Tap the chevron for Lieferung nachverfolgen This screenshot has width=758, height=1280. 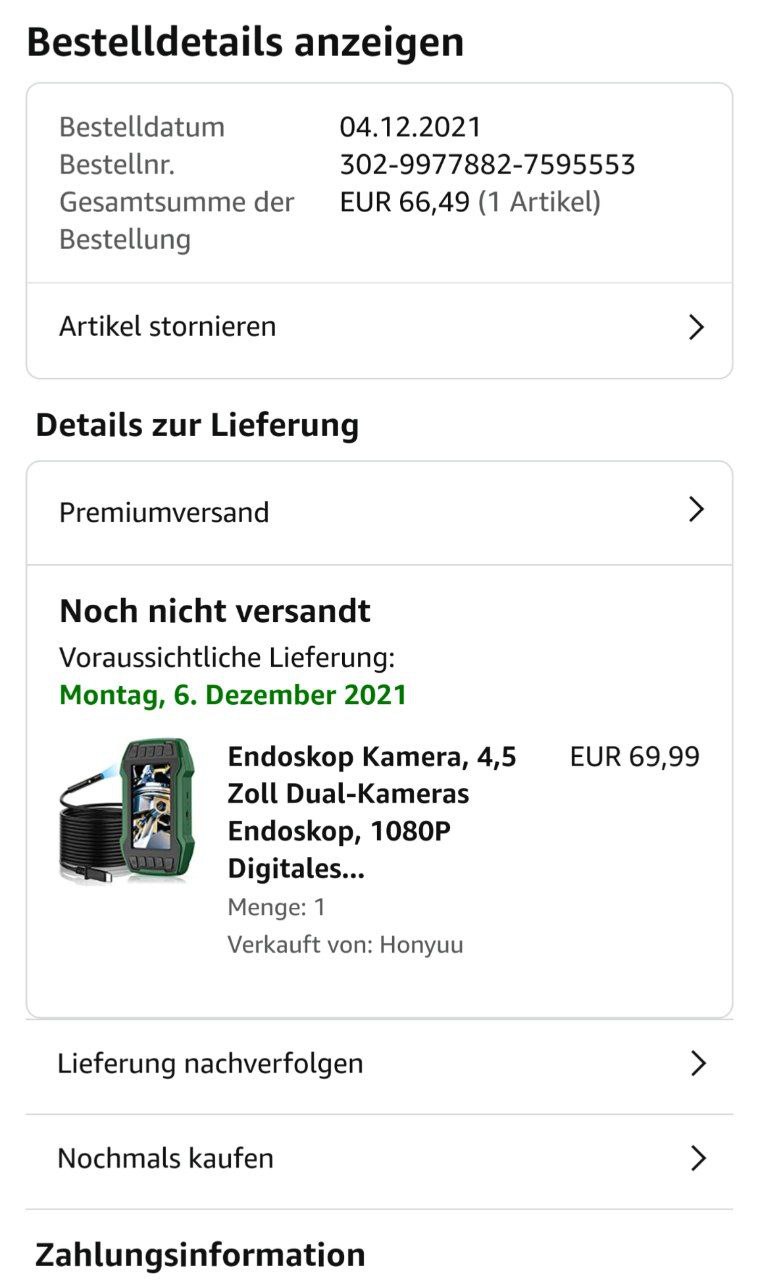tap(698, 1063)
